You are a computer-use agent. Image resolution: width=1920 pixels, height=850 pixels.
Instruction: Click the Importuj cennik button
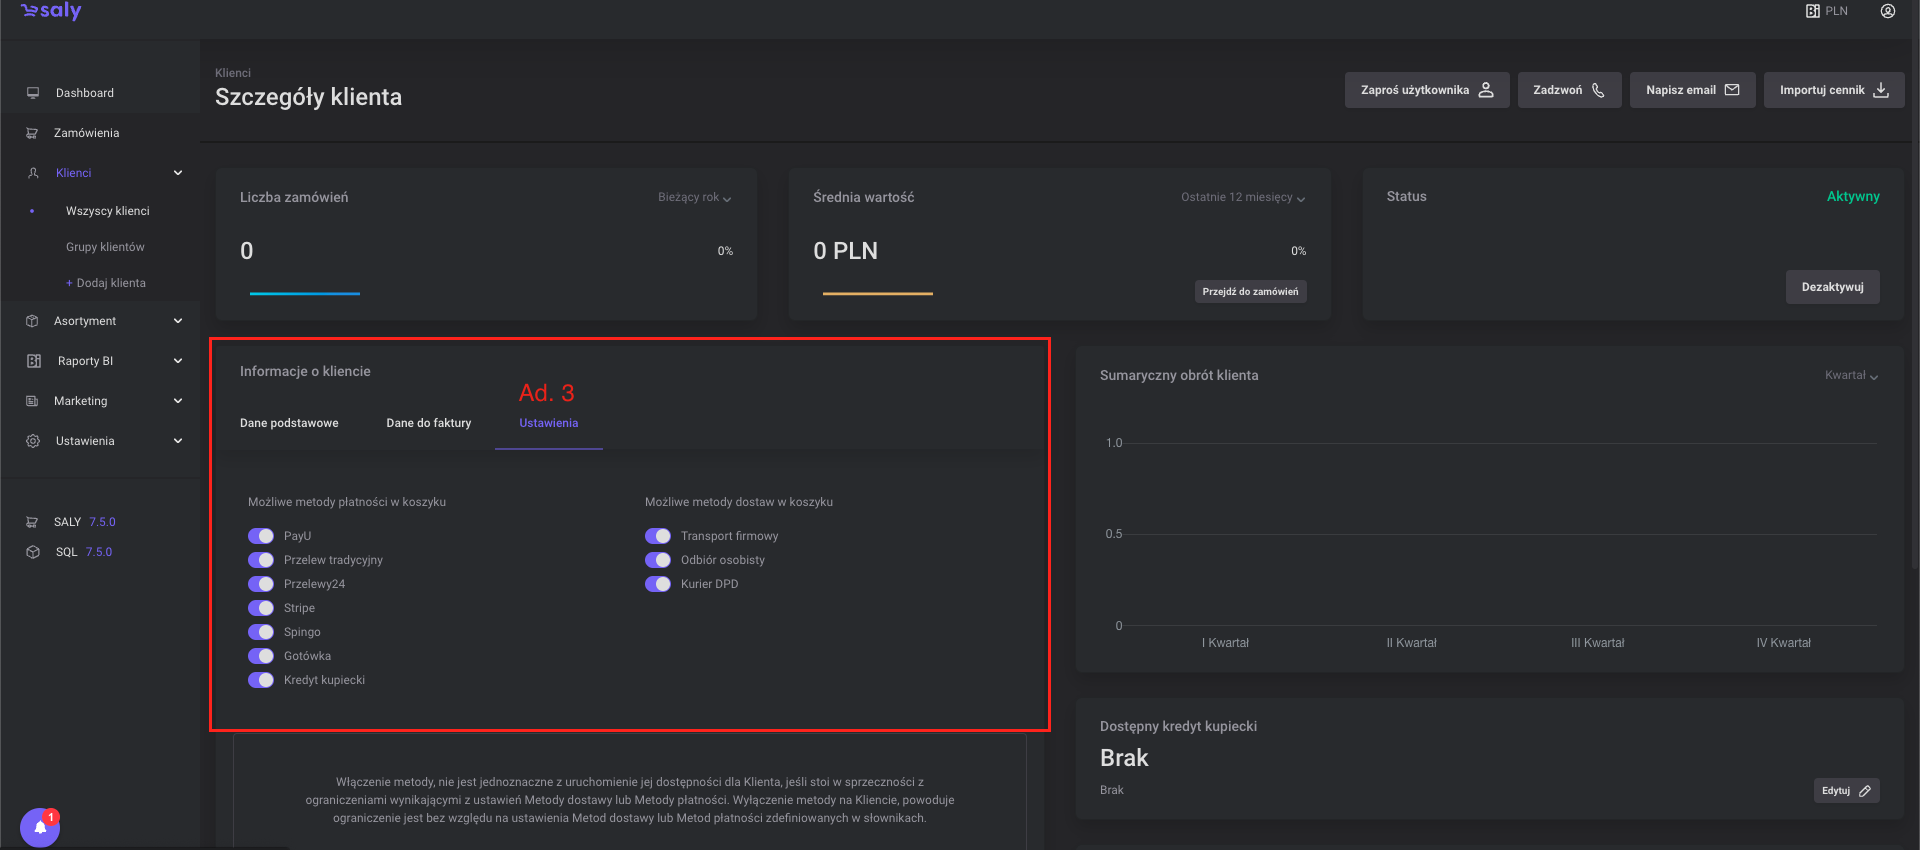1833,90
